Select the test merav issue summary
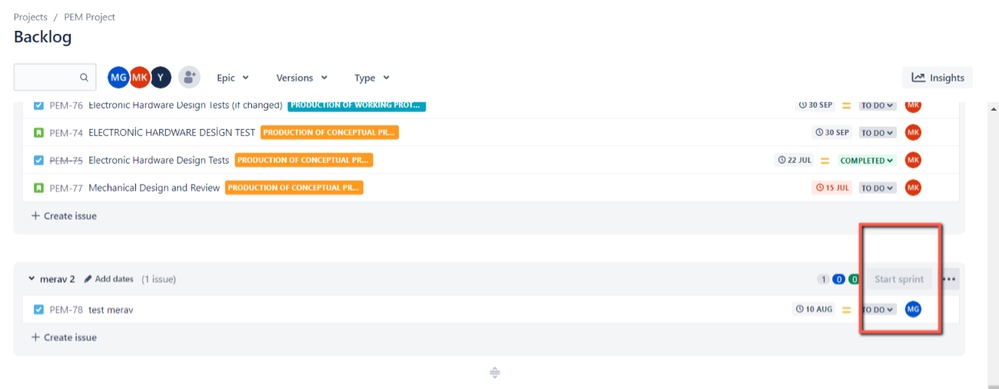The width and height of the screenshot is (999, 389). tap(111, 310)
